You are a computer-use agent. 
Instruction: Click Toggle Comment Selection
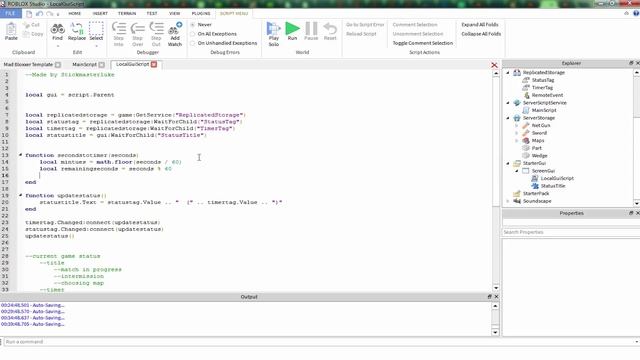[x=422, y=43]
